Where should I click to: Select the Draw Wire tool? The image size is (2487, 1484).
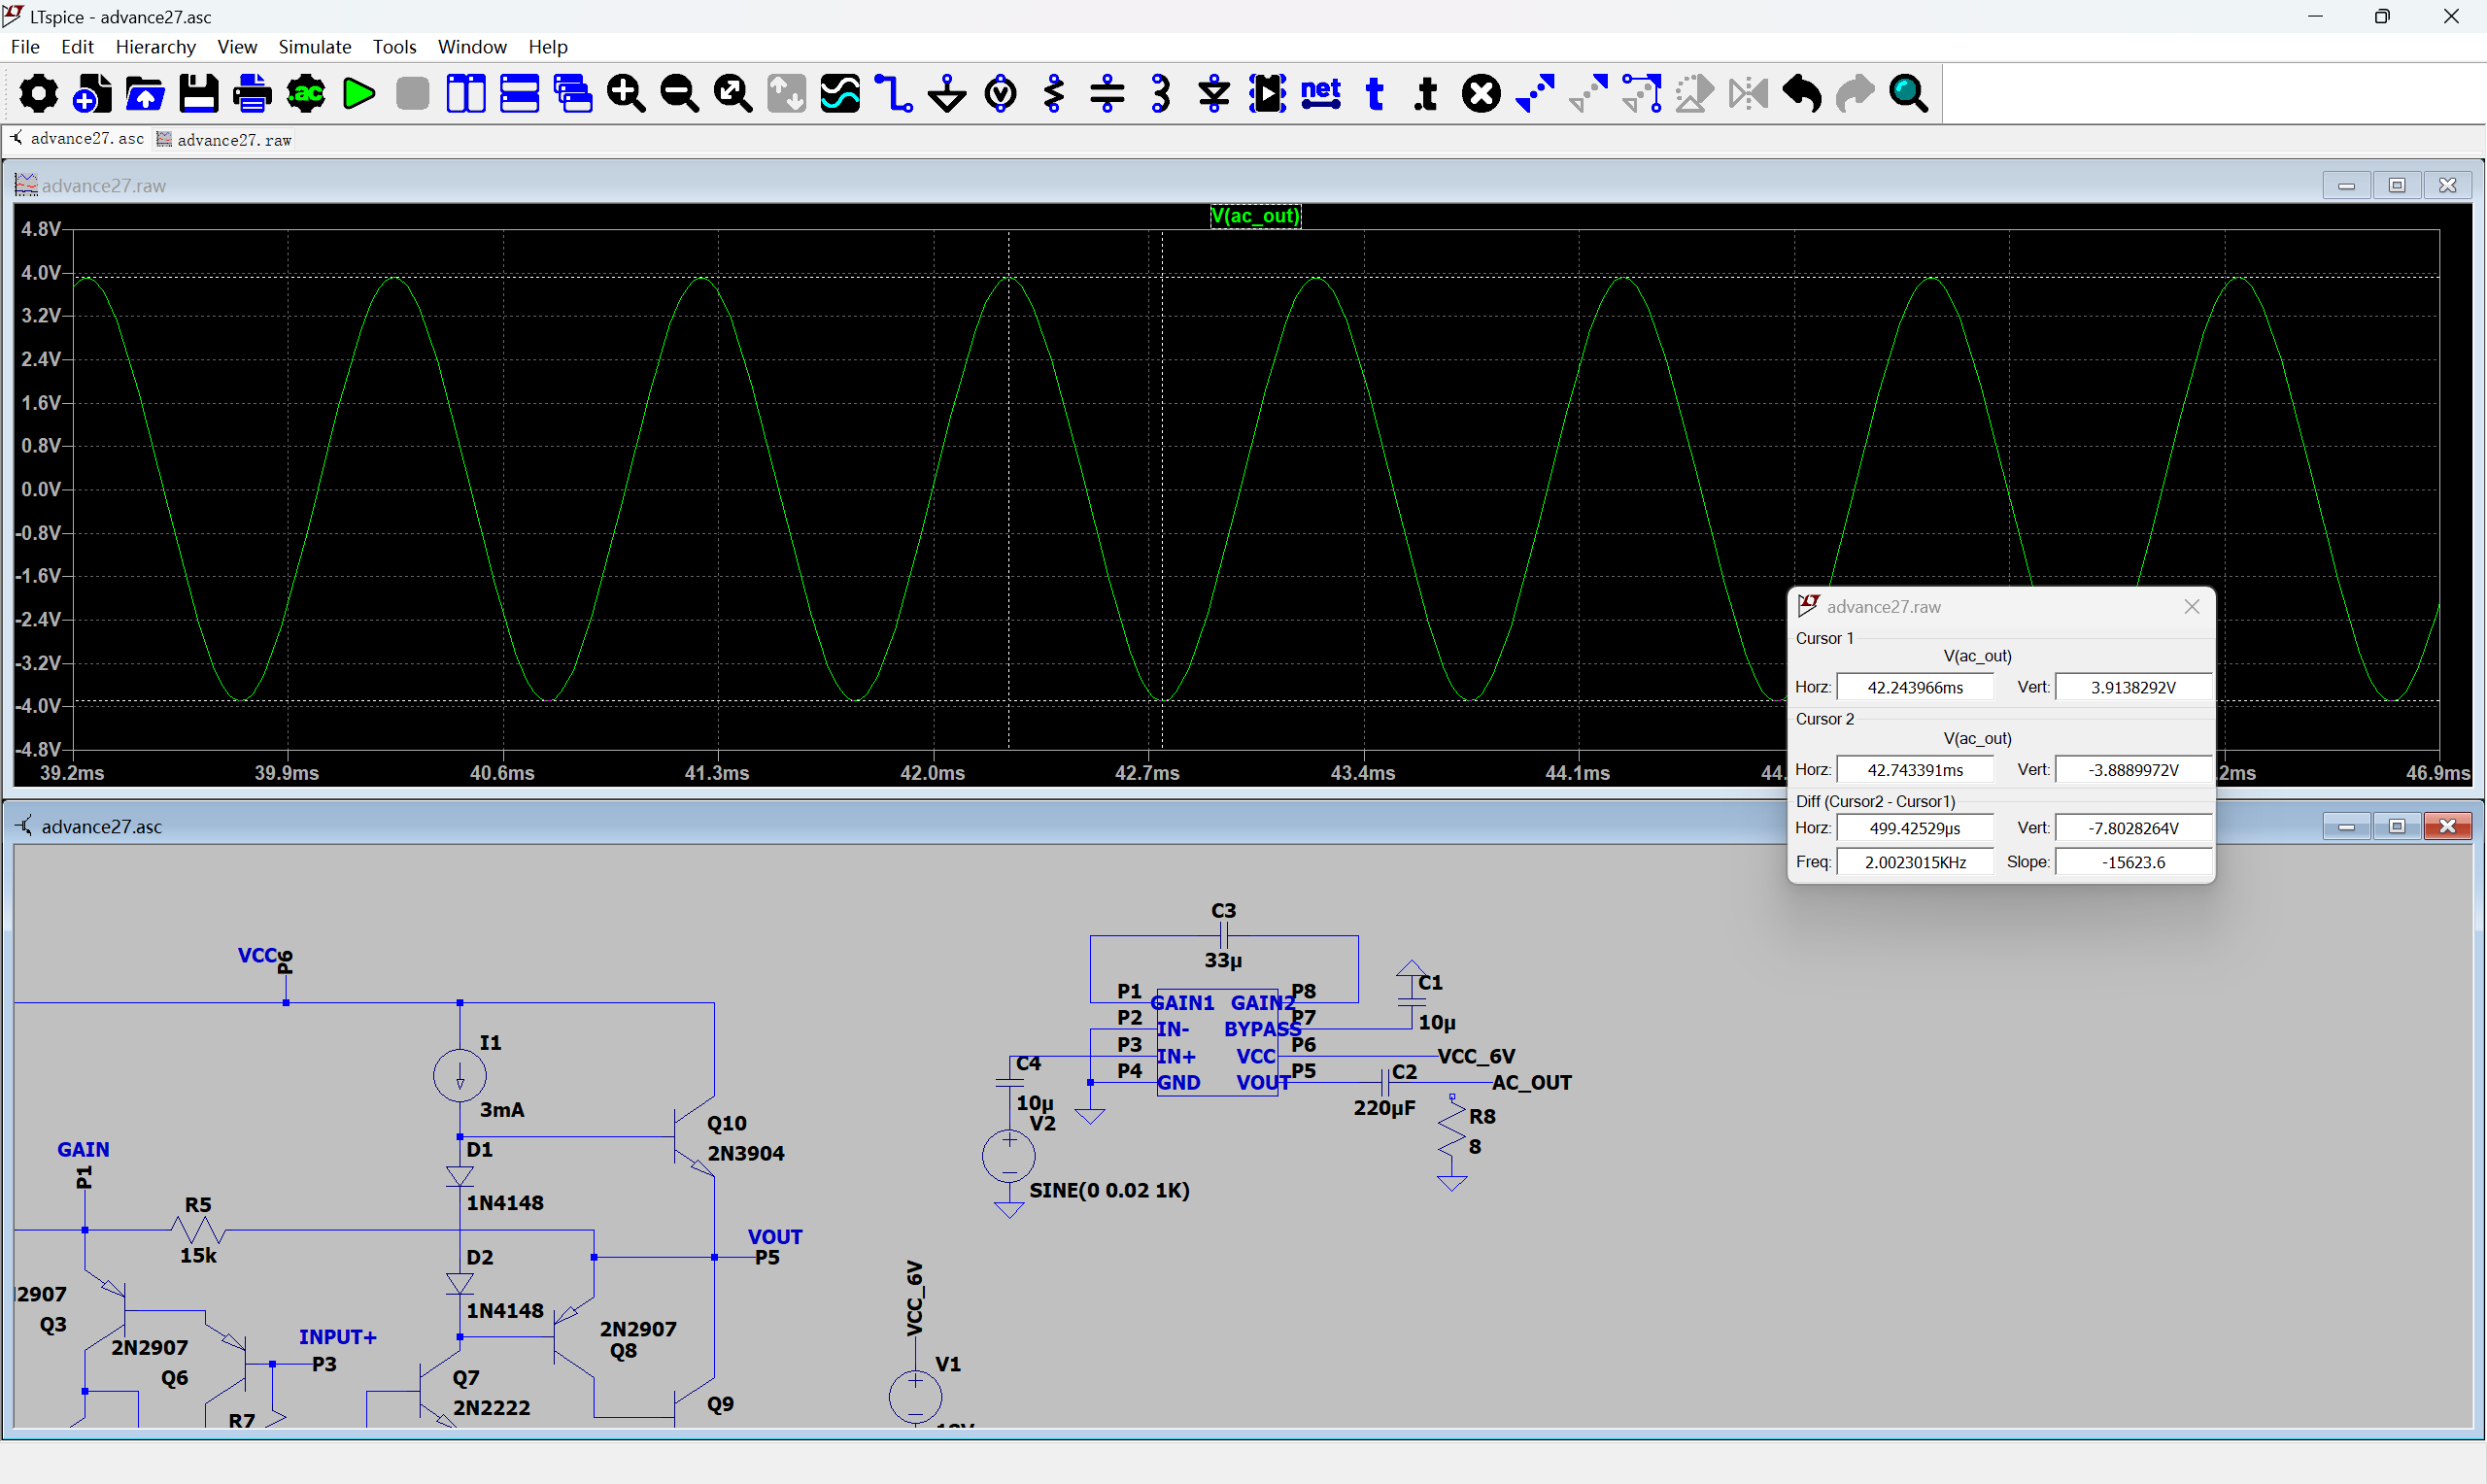click(893, 94)
